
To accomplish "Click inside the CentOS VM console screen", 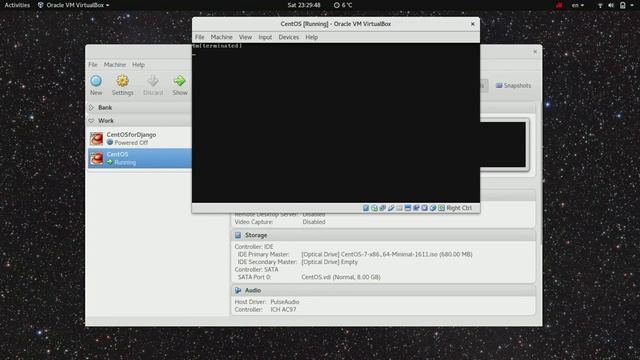I will (336, 122).
